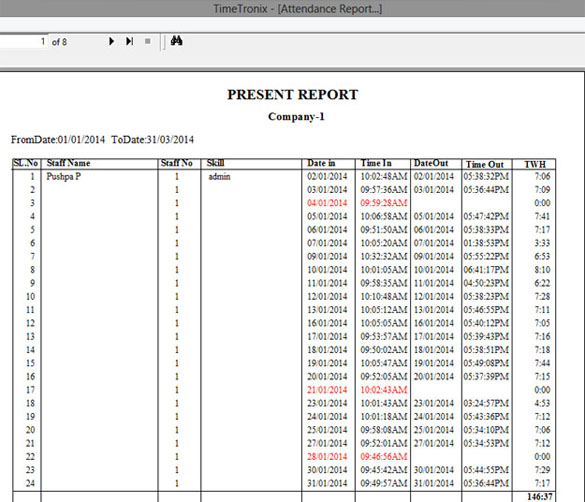Click TWH value 7:29
The height and width of the screenshot is (502, 585).
pyautogui.click(x=542, y=470)
